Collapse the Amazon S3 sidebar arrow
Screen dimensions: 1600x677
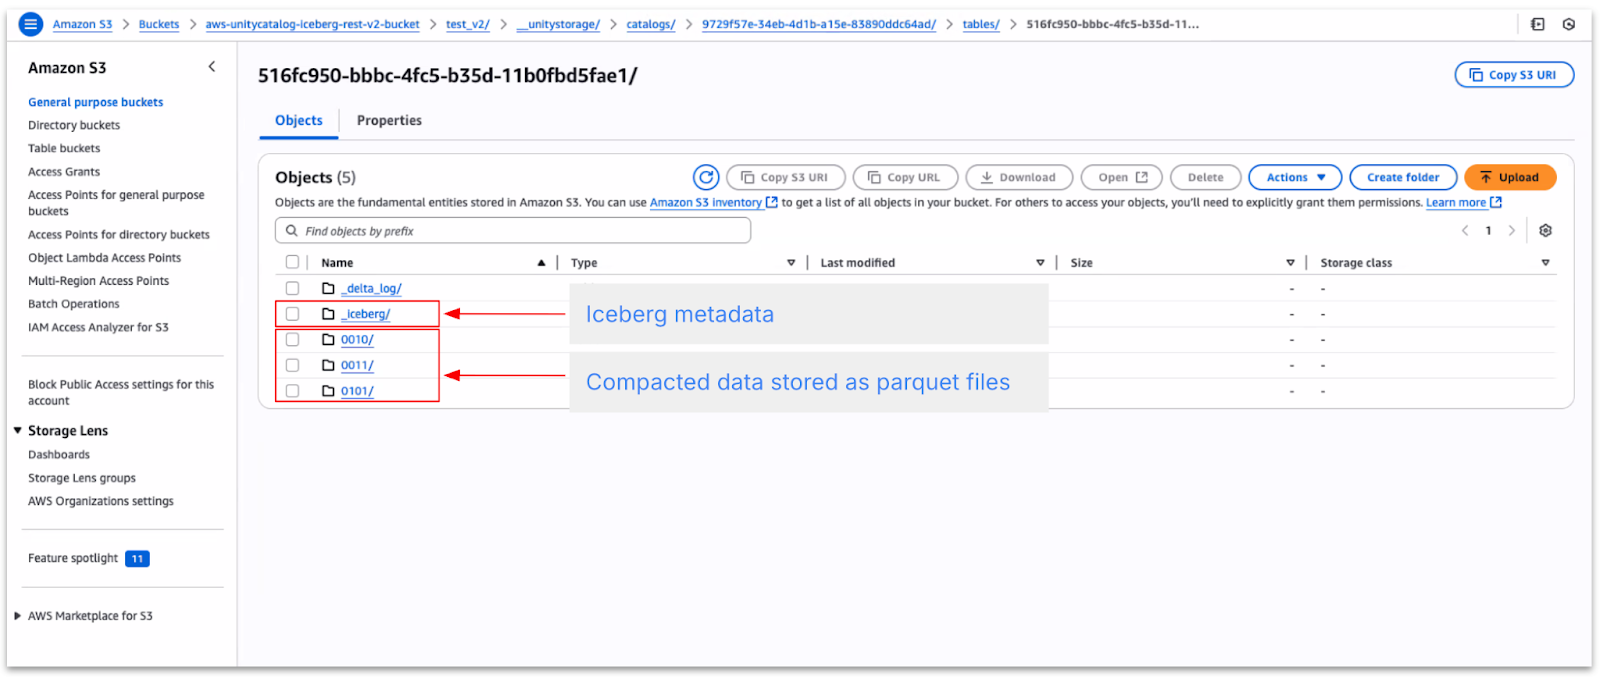pos(211,67)
